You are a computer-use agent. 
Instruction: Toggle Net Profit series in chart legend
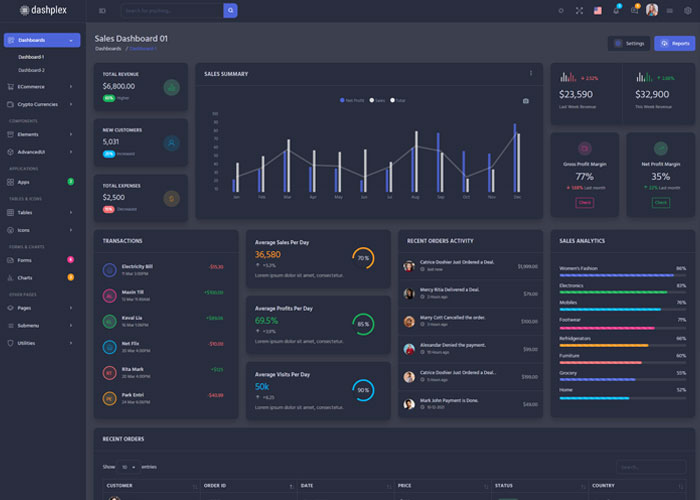tap(352, 100)
